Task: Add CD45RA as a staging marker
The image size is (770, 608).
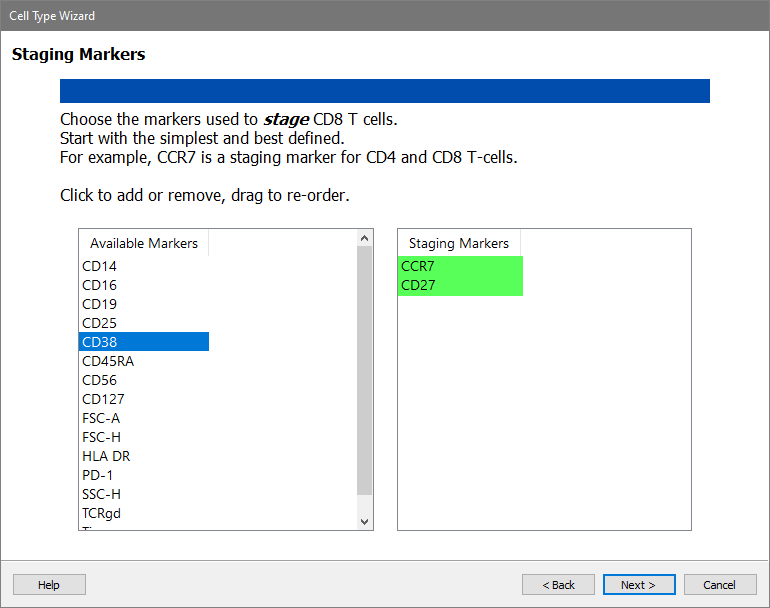Action: (107, 361)
